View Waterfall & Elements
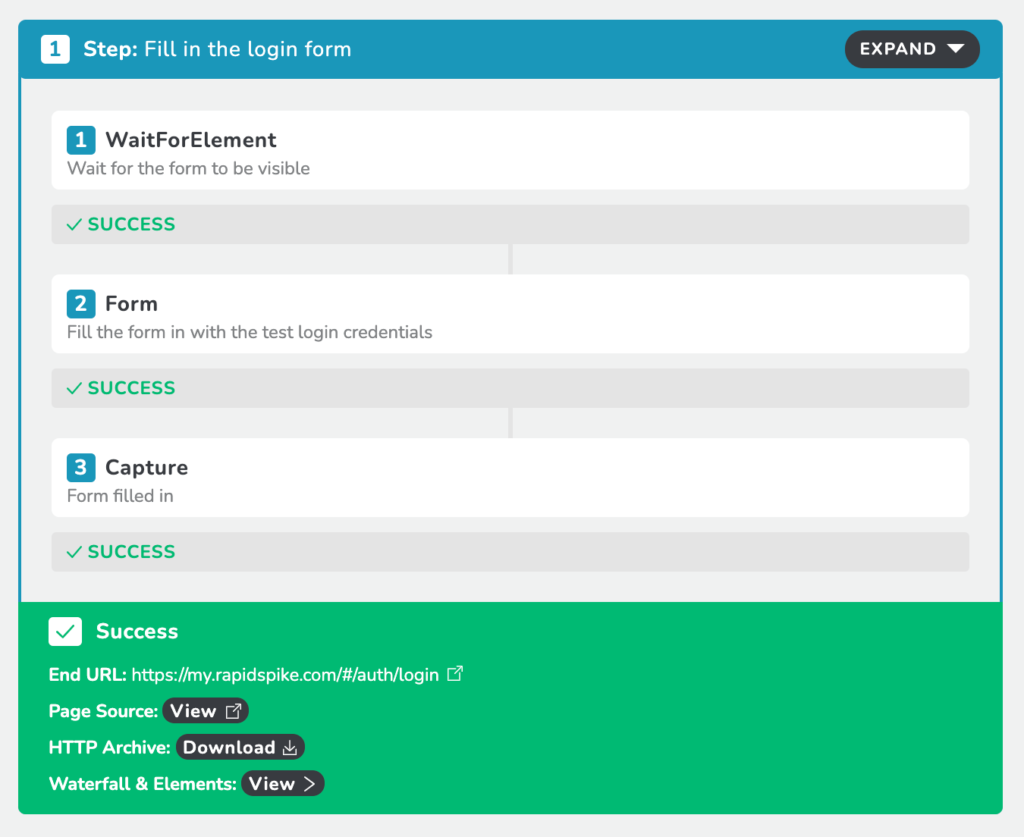Image resolution: width=1024 pixels, height=837 pixels. coord(282,783)
